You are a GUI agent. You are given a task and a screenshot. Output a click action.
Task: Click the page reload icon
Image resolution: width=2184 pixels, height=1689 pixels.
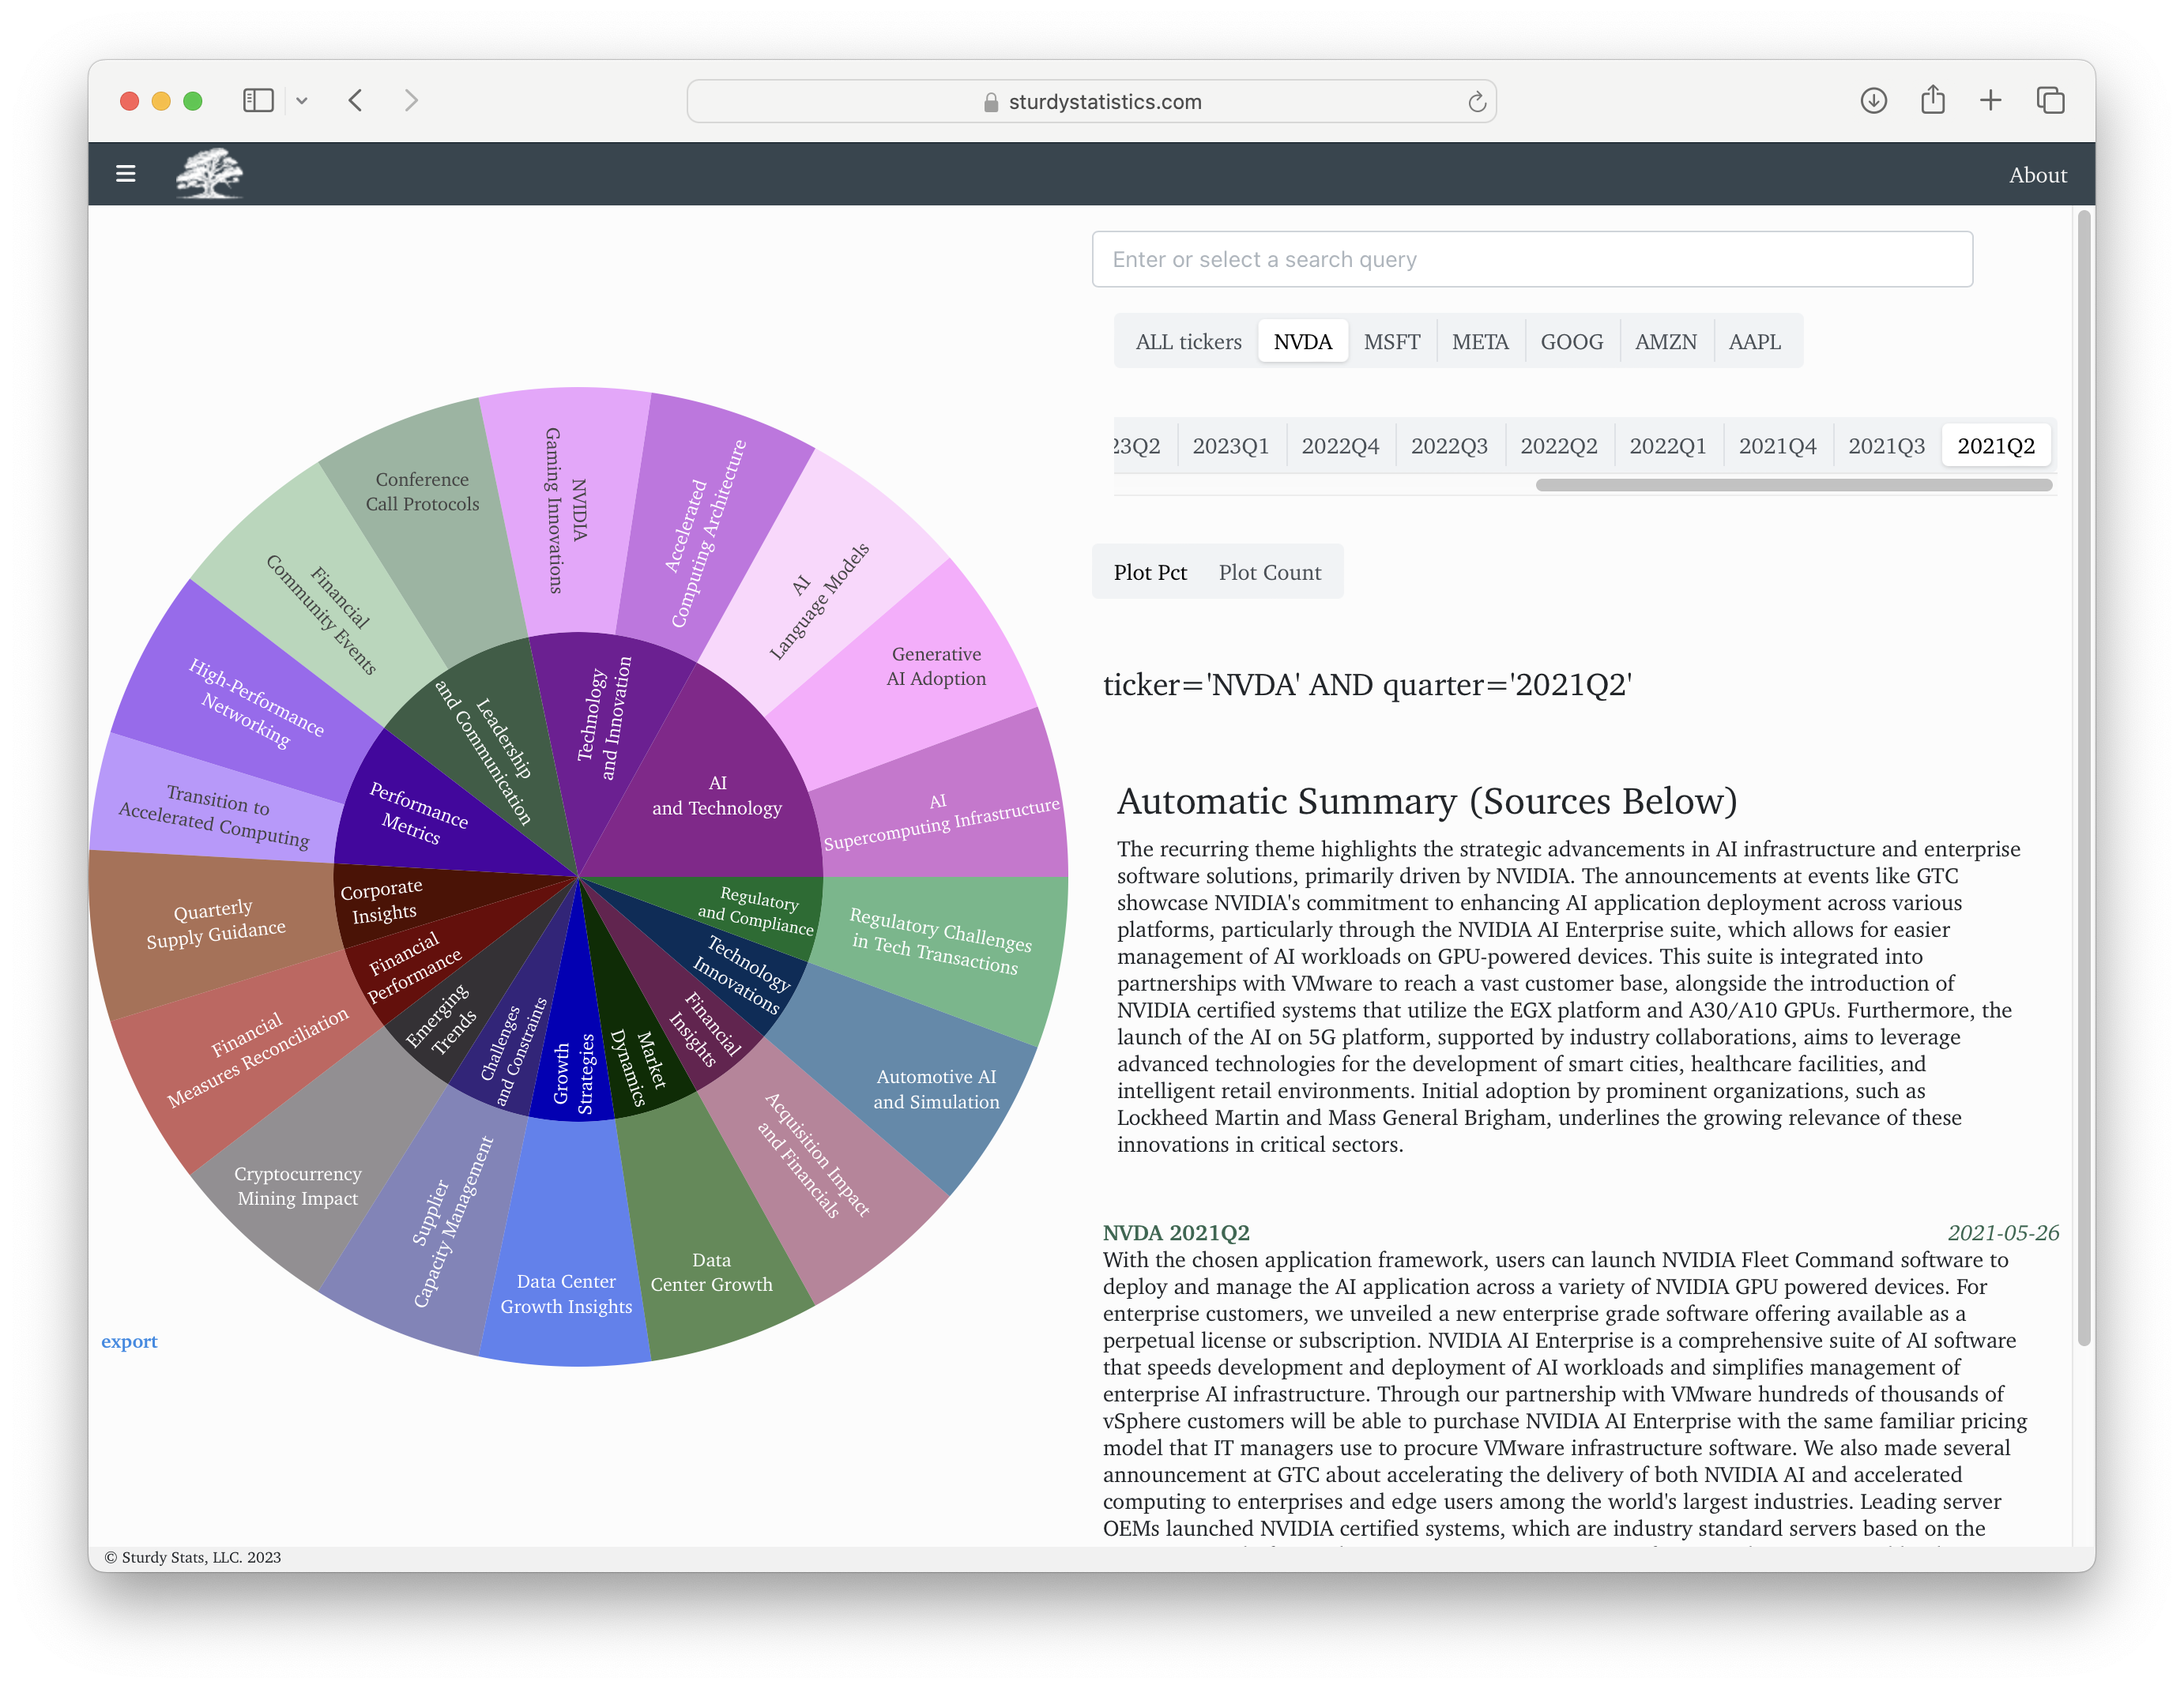(1476, 102)
